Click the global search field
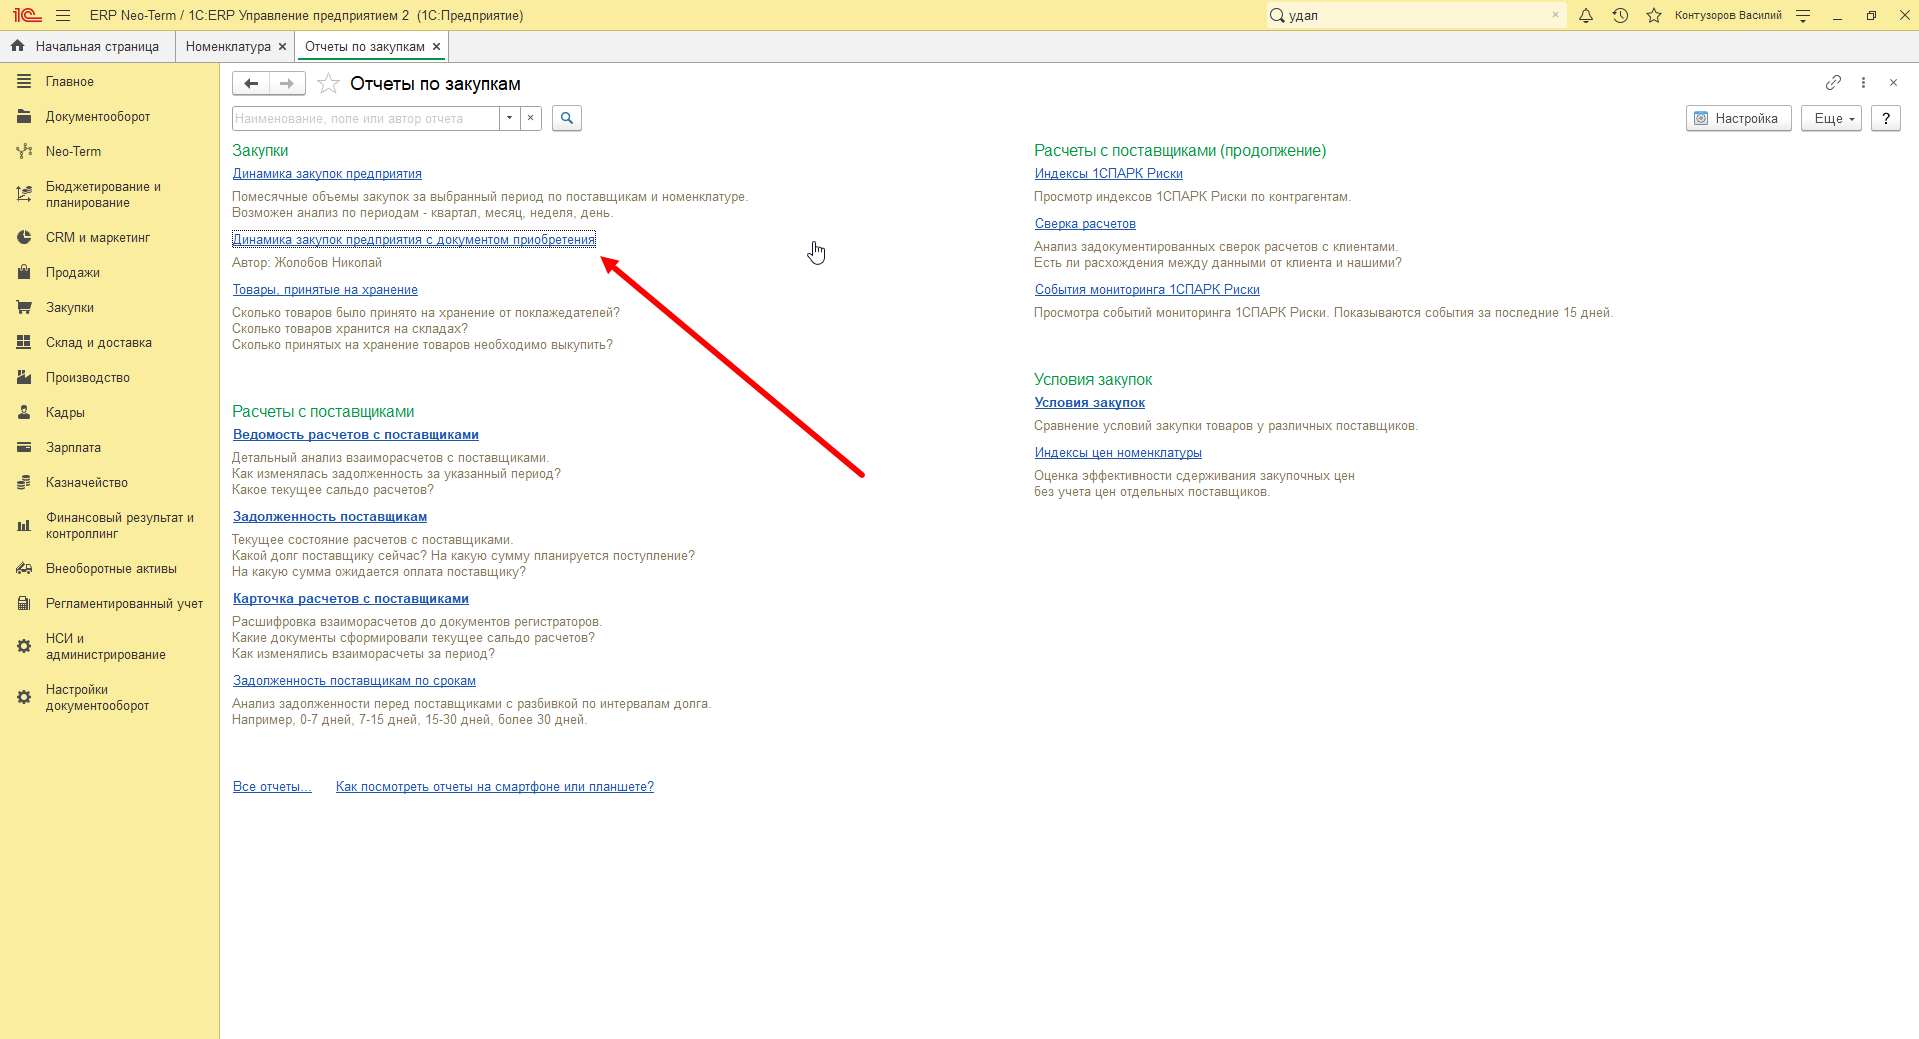1919x1039 pixels. tap(1416, 15)
